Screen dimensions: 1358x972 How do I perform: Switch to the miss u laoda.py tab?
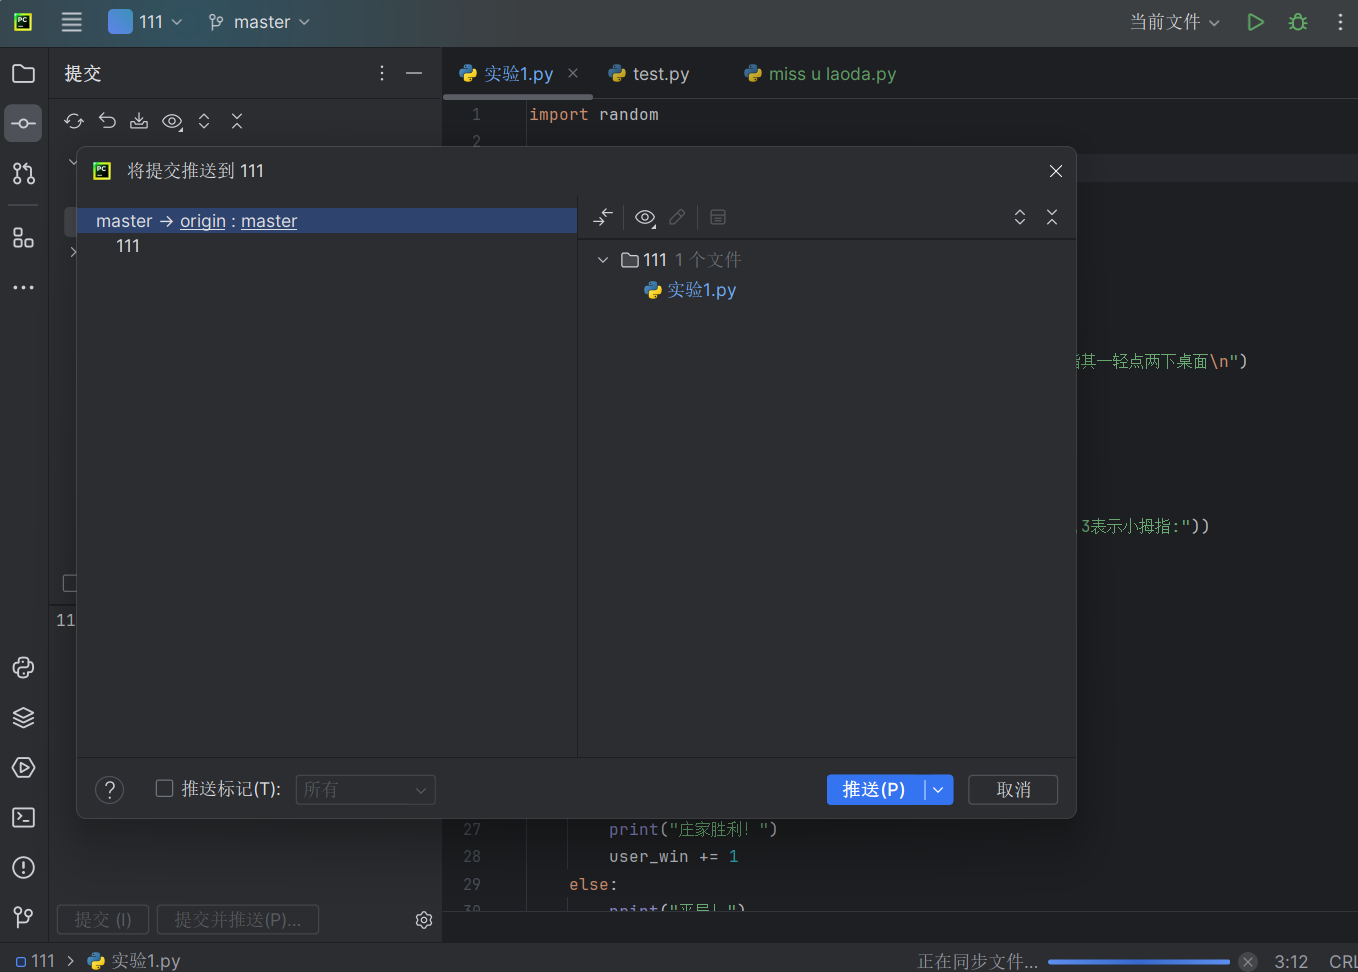(x=831, y=74)
